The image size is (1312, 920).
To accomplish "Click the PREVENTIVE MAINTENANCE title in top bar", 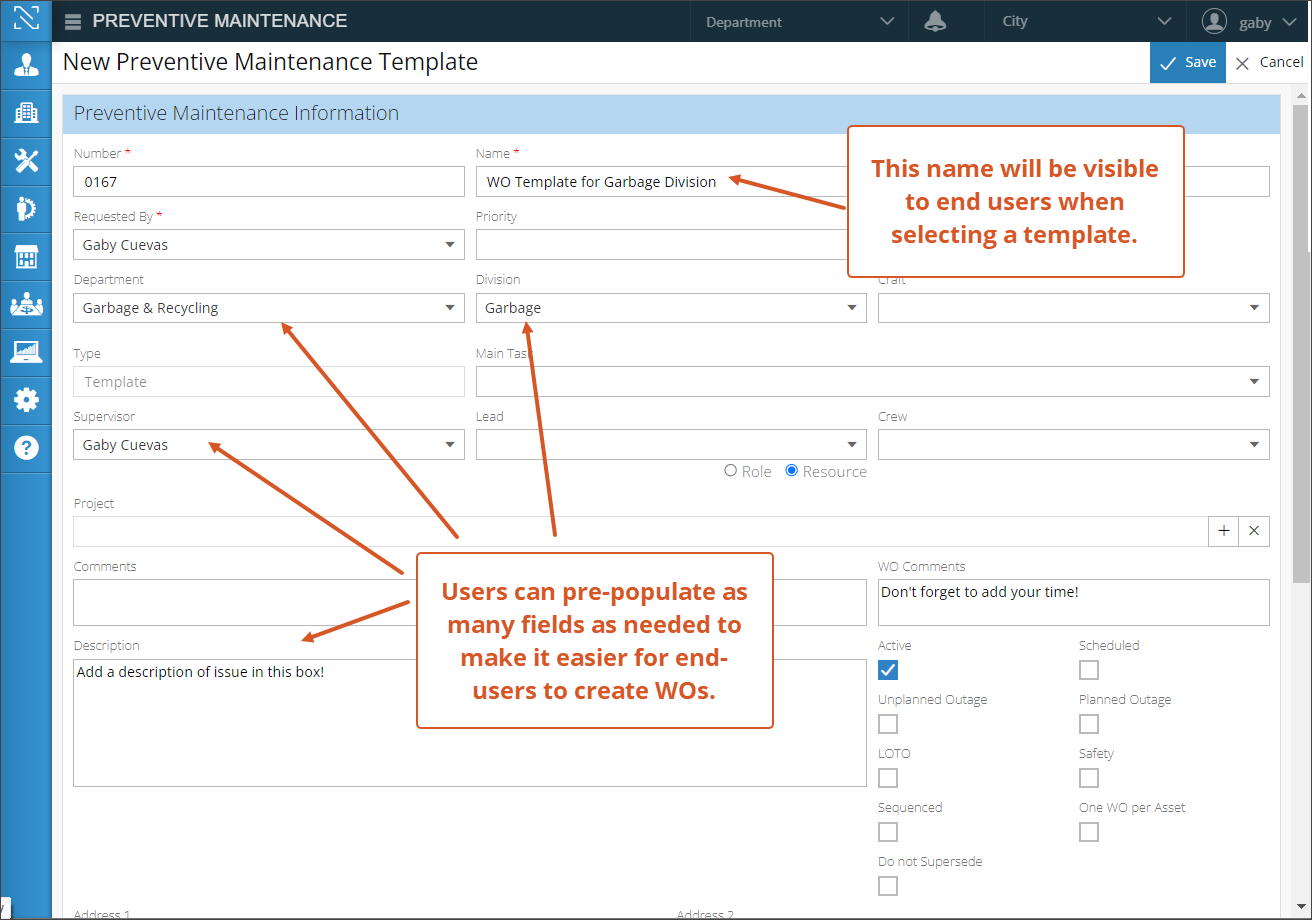I will click(220, 21).
